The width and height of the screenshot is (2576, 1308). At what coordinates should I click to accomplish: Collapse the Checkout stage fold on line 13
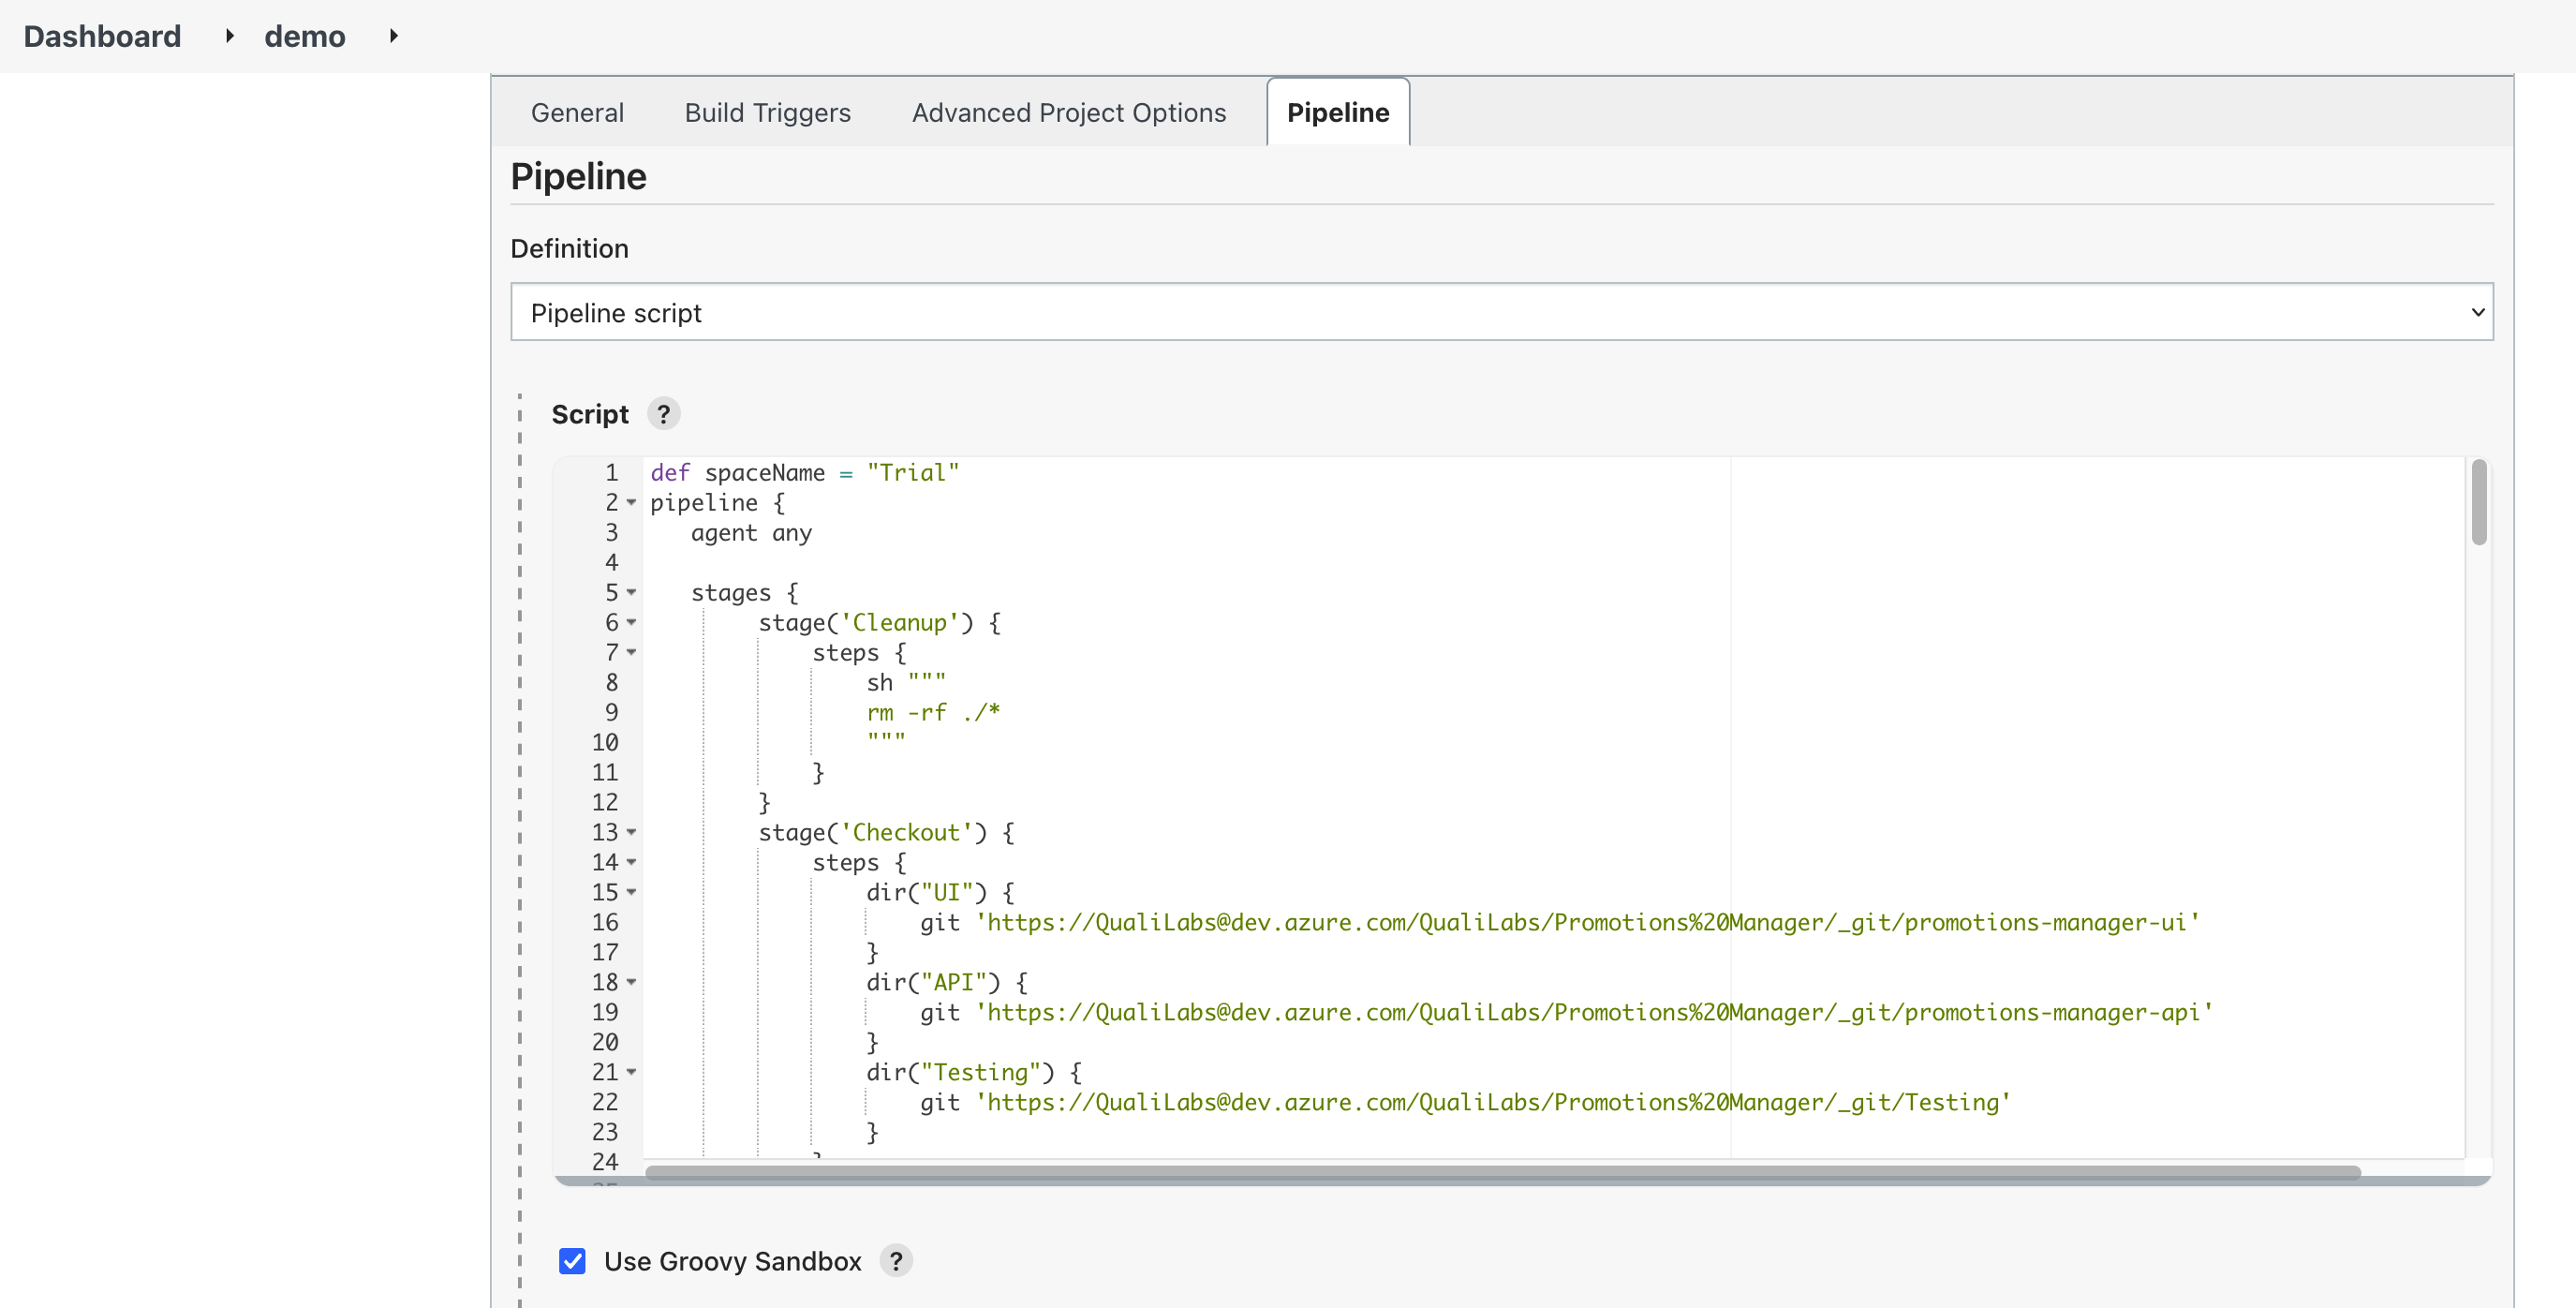[631, 832]
